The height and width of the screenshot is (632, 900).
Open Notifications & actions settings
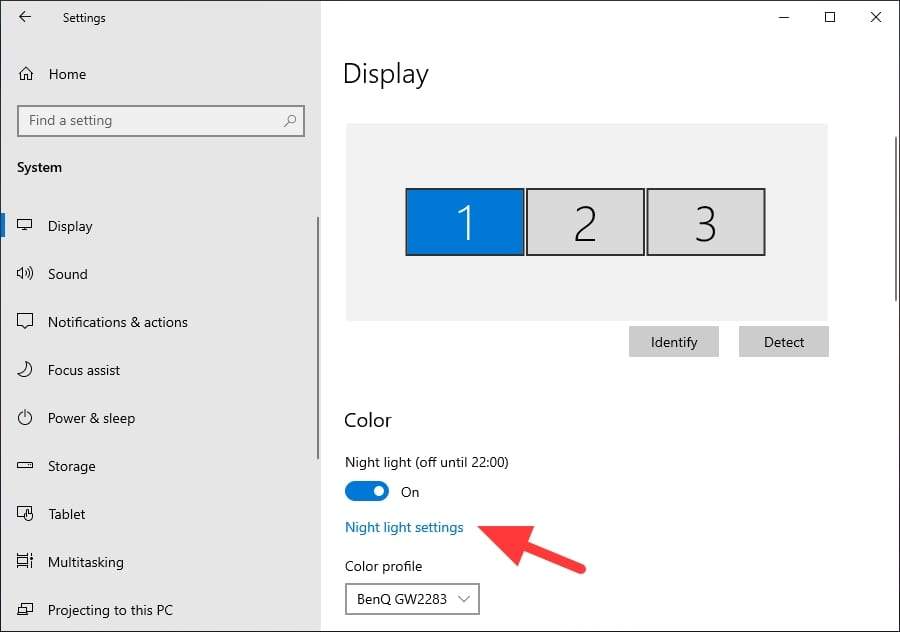click(117, 322)
